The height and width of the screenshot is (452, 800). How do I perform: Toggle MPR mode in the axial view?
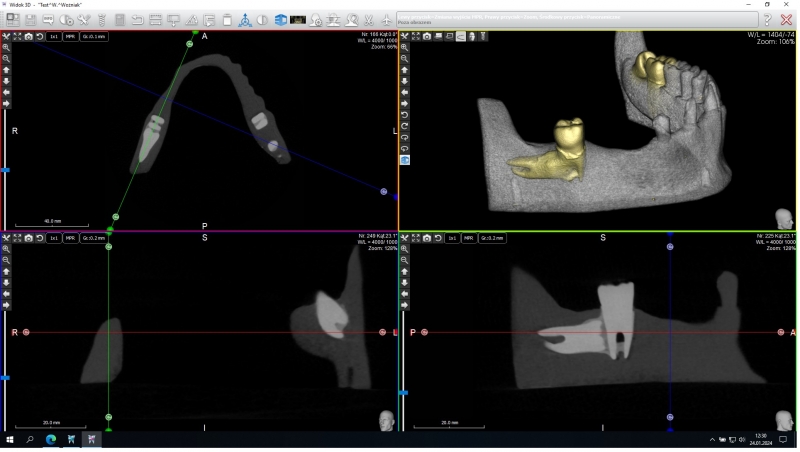click(71, 36)
